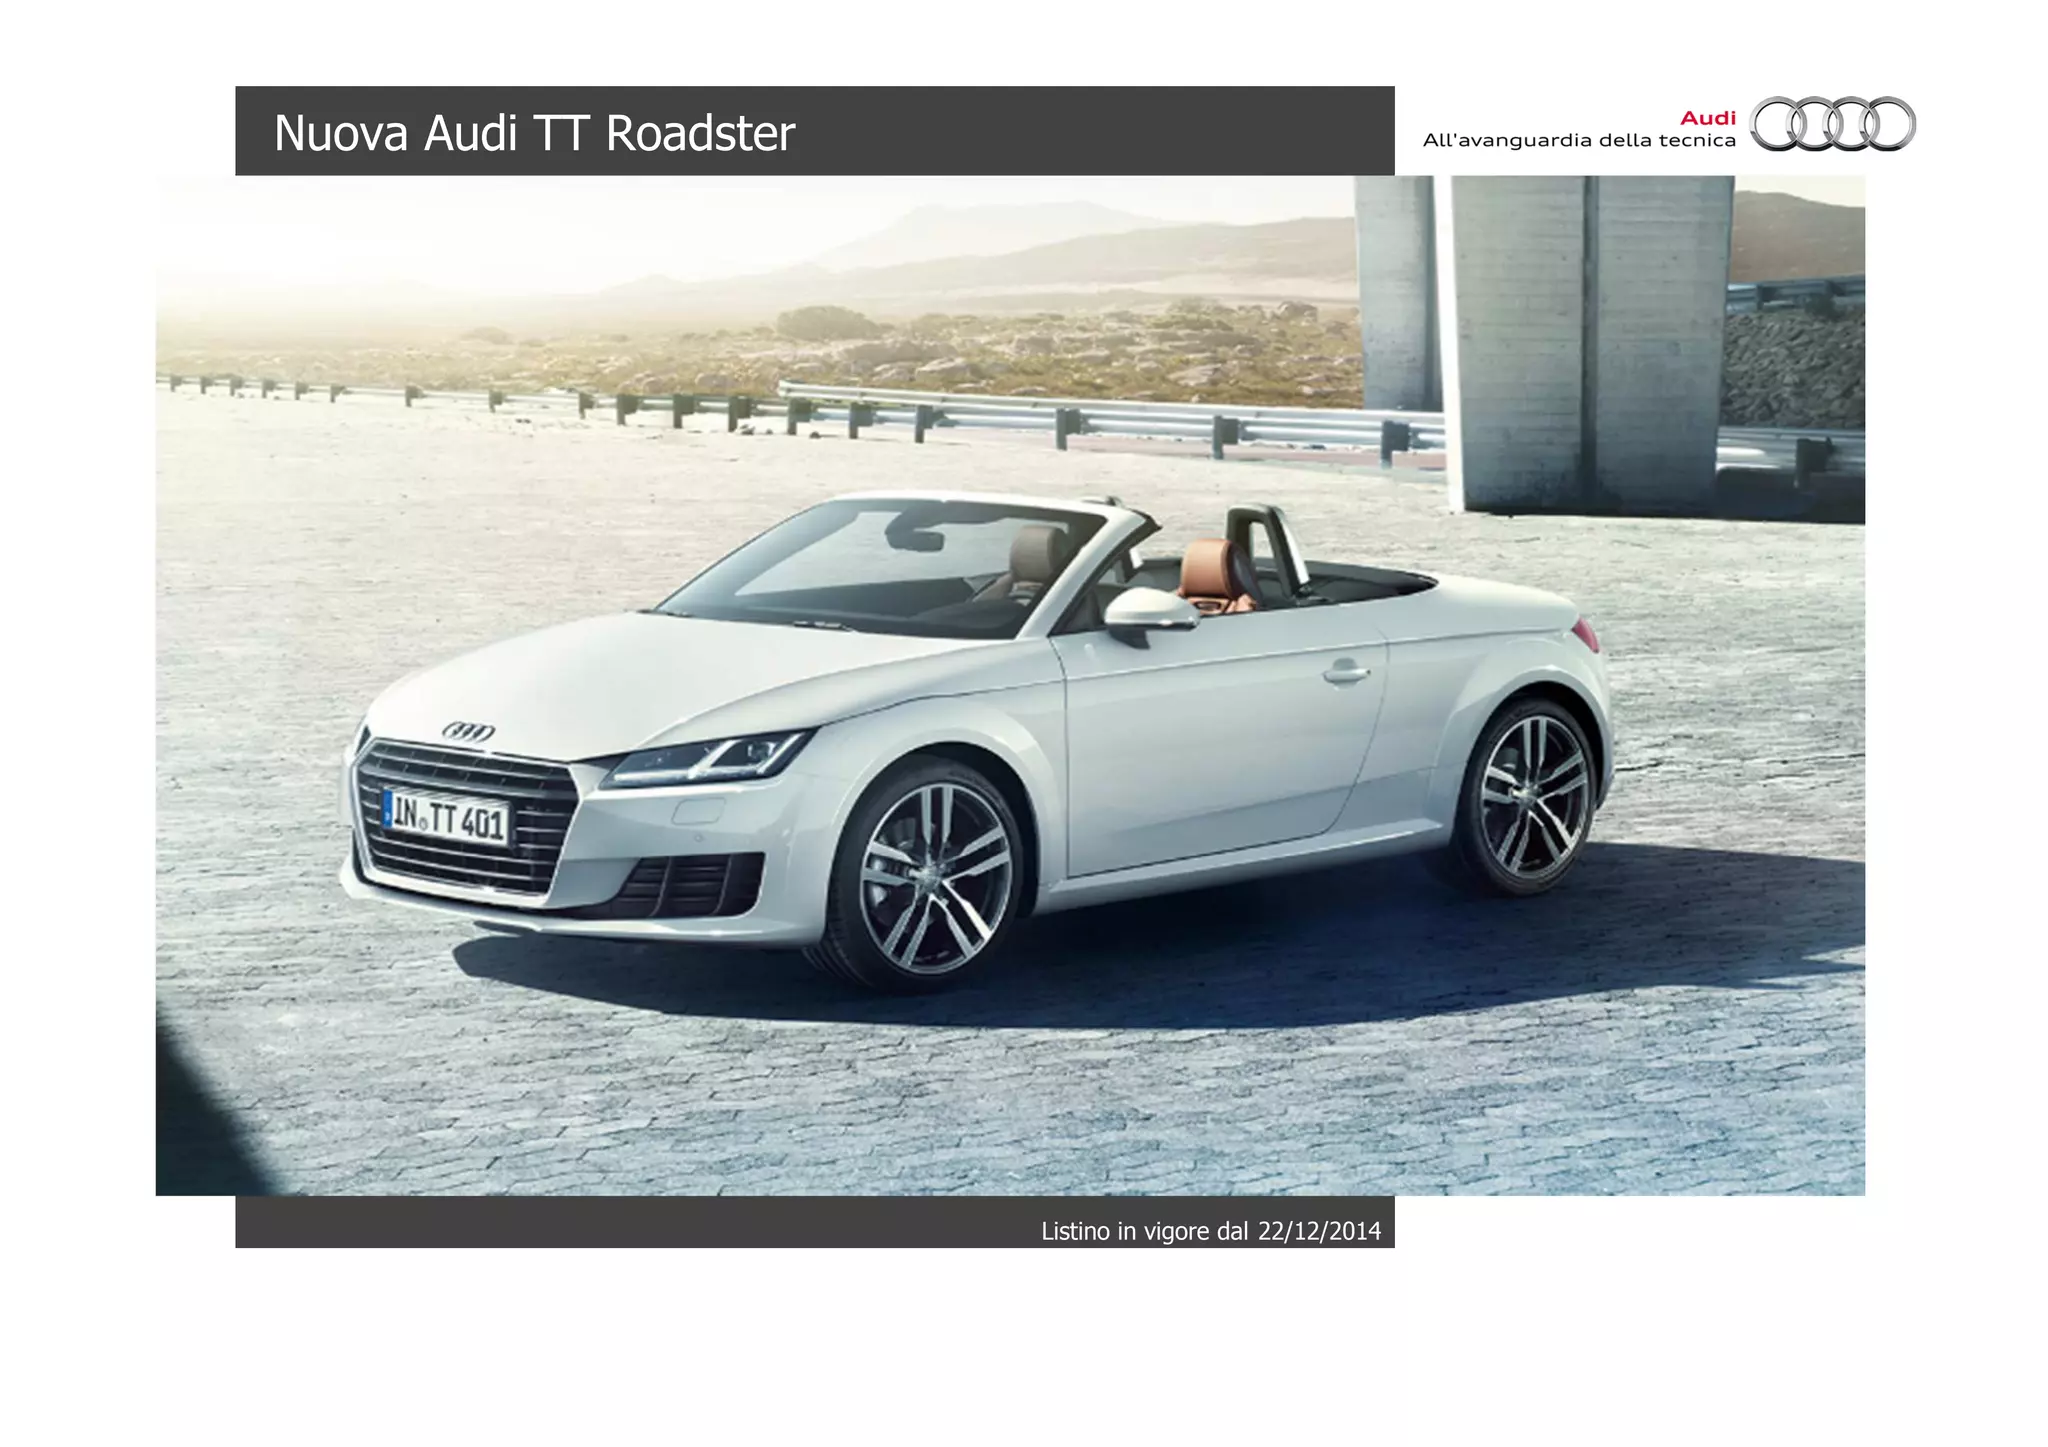The height and width of the screenshot is (1447, 2048).
Task: Click the IN TT 401 license plate
Action: pyautogui.click(x=447, y=819)
